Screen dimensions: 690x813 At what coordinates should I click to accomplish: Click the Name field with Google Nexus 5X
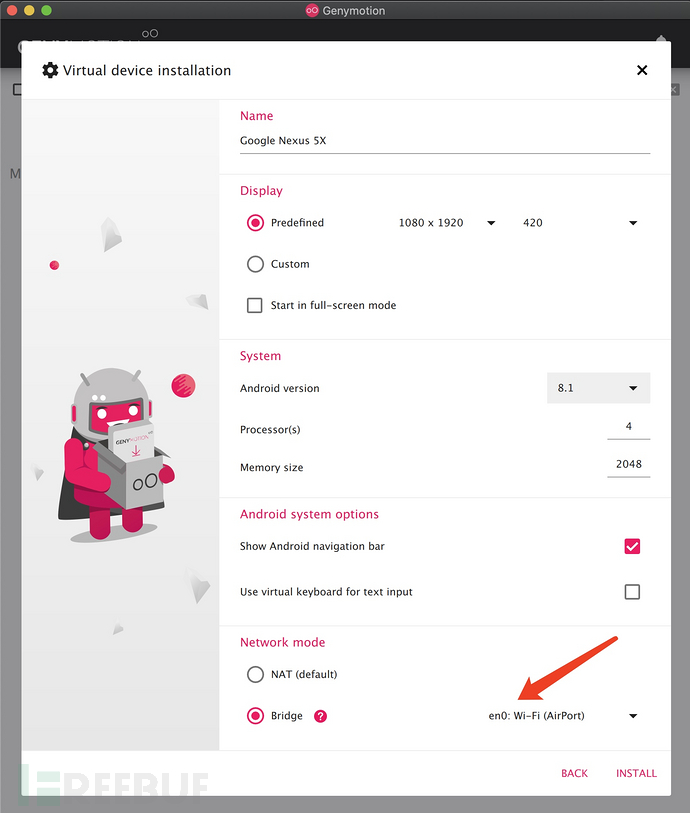point(445,141)
